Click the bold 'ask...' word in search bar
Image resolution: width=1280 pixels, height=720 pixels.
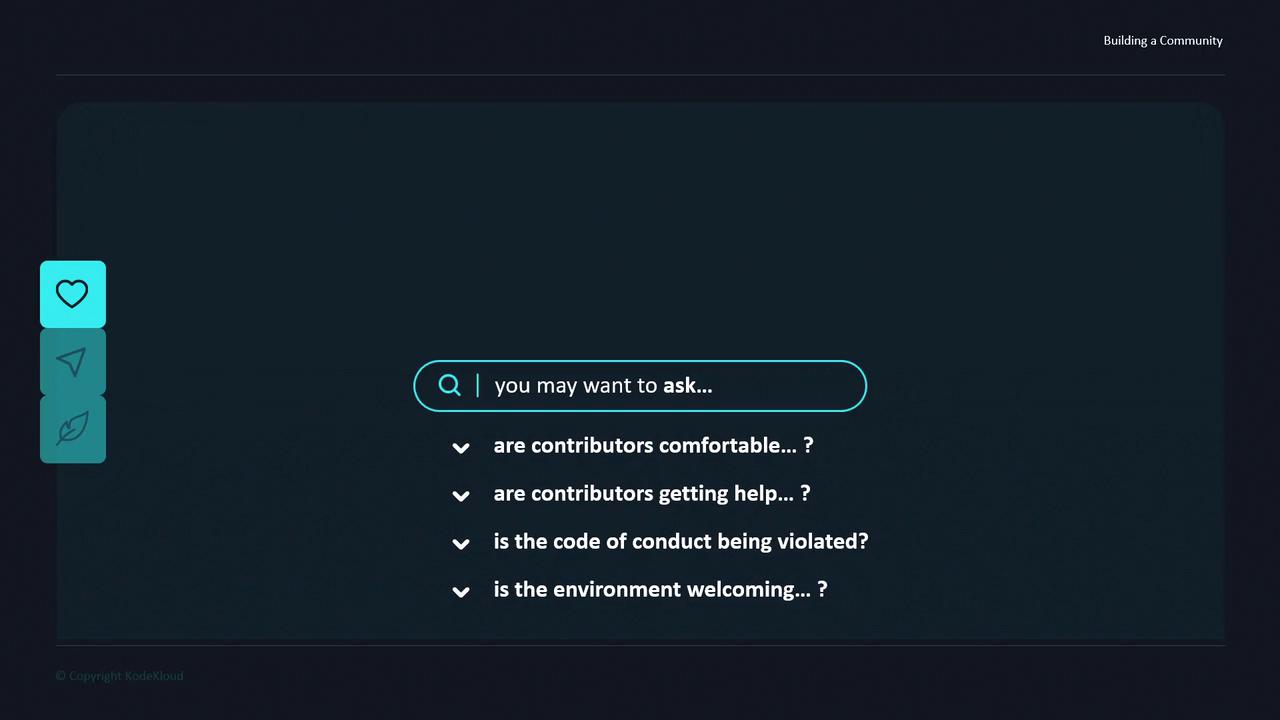coord(687,386)
